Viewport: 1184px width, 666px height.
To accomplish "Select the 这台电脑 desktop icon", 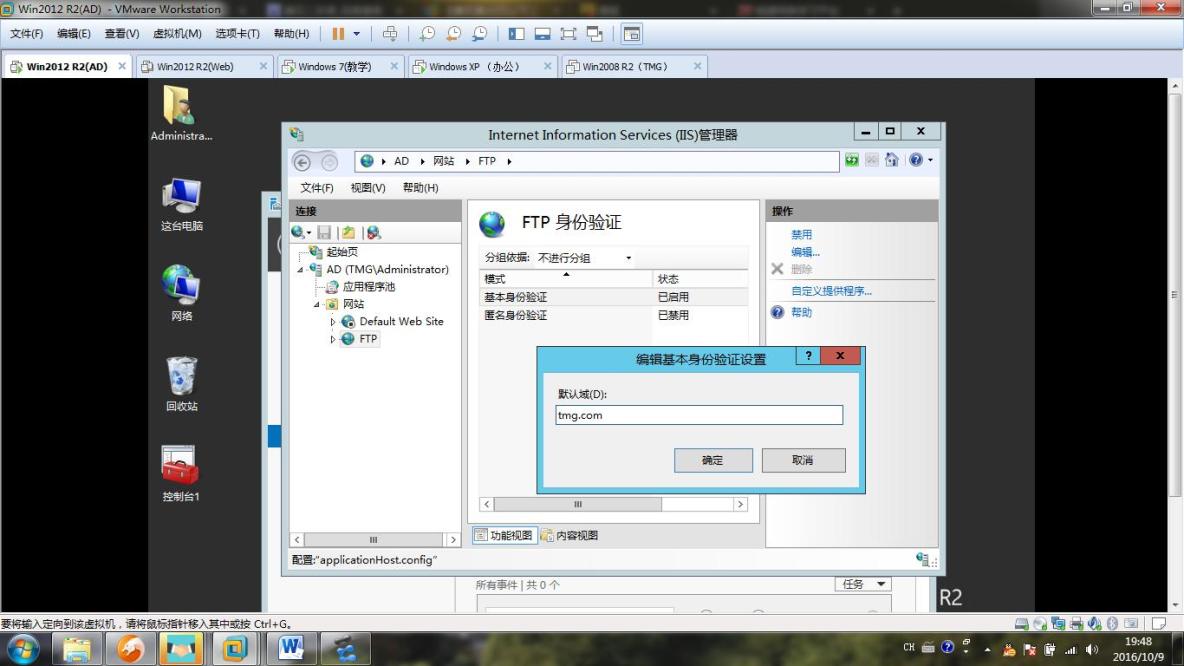I will (181, 204).
